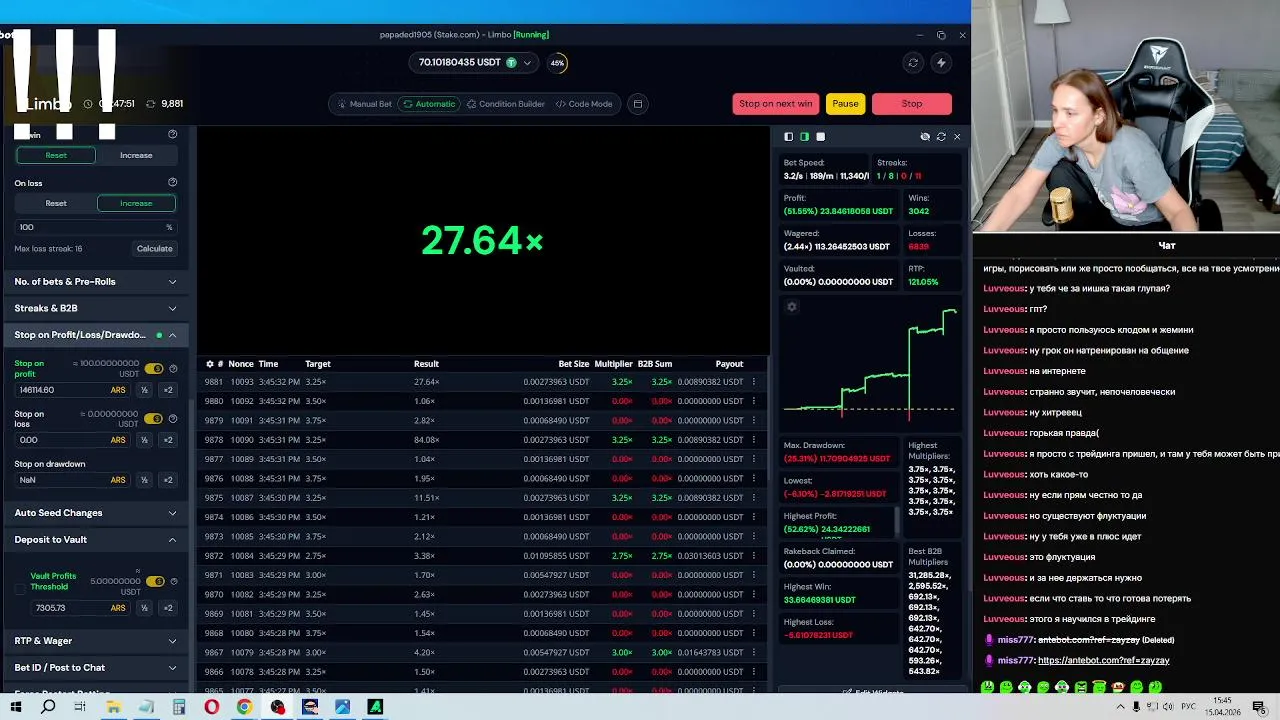Select left-panel layout icon in stats widget
1280x720 pixels.
788,137
